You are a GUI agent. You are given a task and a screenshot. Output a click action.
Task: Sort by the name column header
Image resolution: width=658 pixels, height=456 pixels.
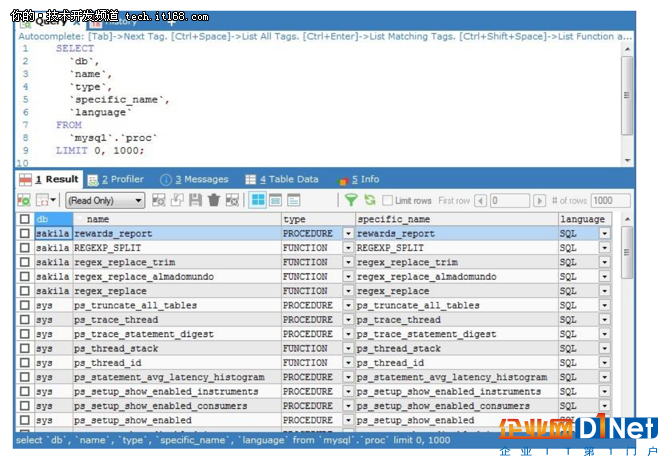(x=177, y=219)
